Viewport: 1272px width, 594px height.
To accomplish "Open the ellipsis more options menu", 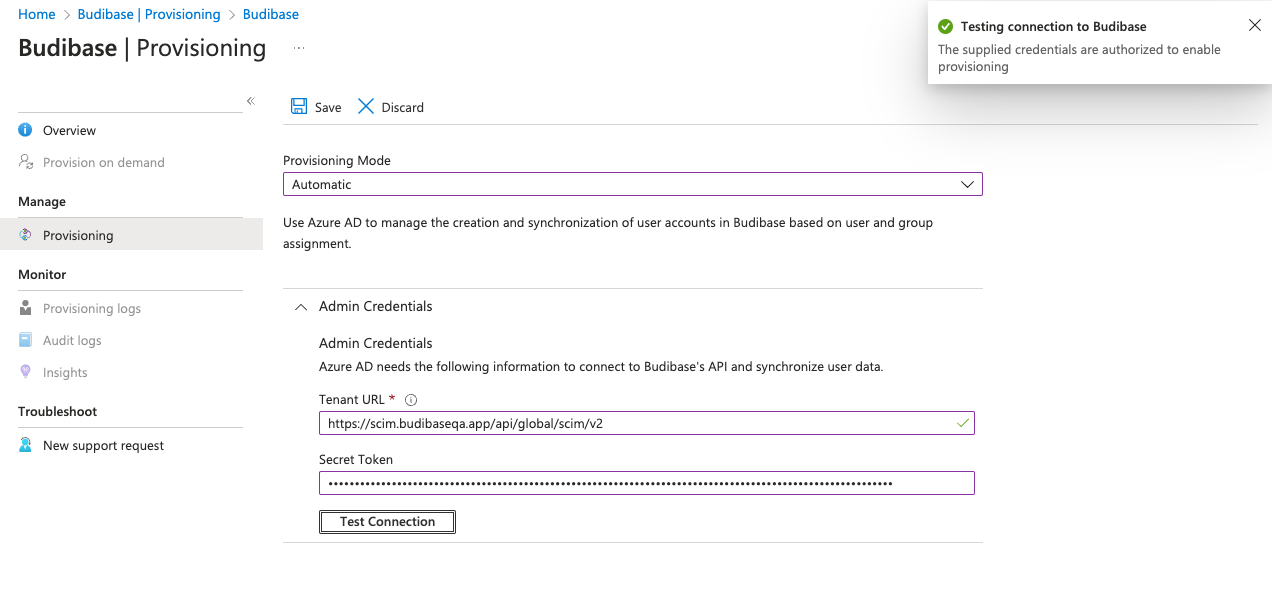I will [x=299, y=48].
